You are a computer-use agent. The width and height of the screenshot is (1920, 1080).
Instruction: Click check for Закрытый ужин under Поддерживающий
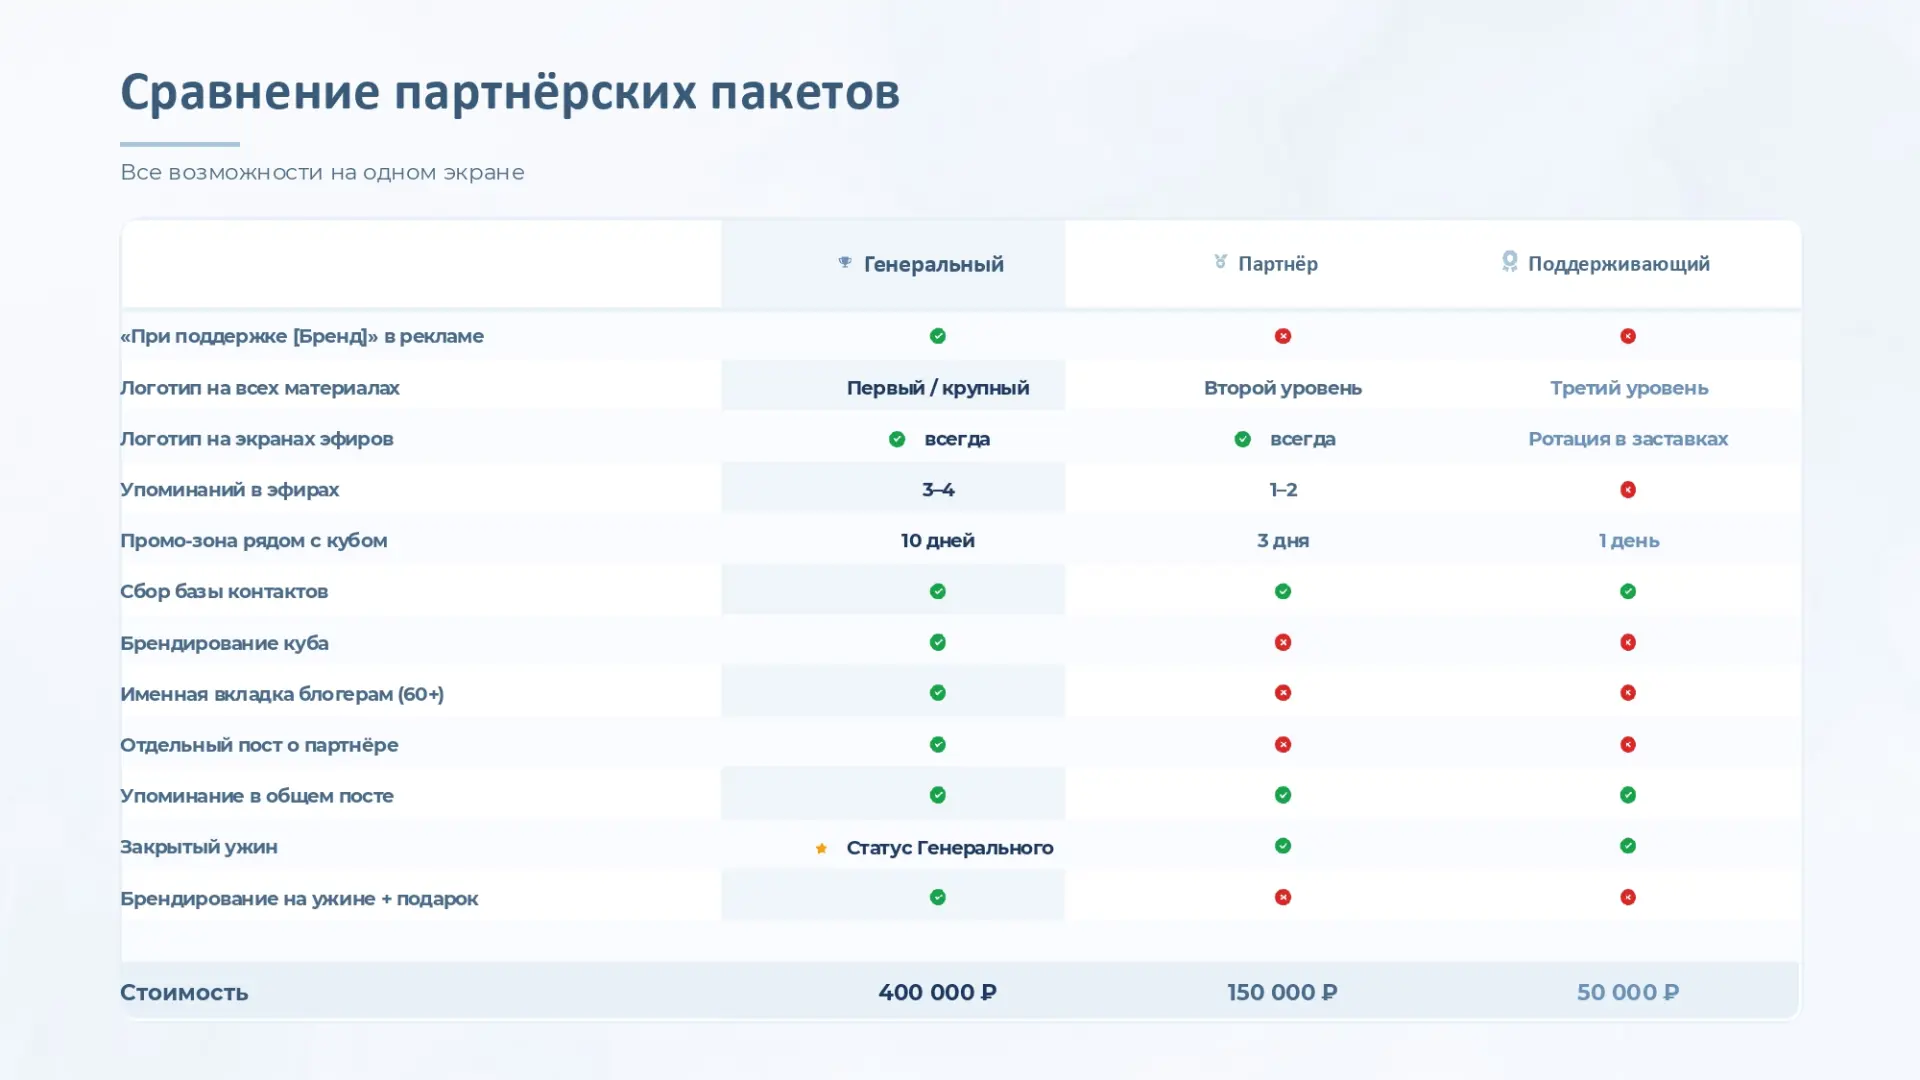[x=1628, y=846]
